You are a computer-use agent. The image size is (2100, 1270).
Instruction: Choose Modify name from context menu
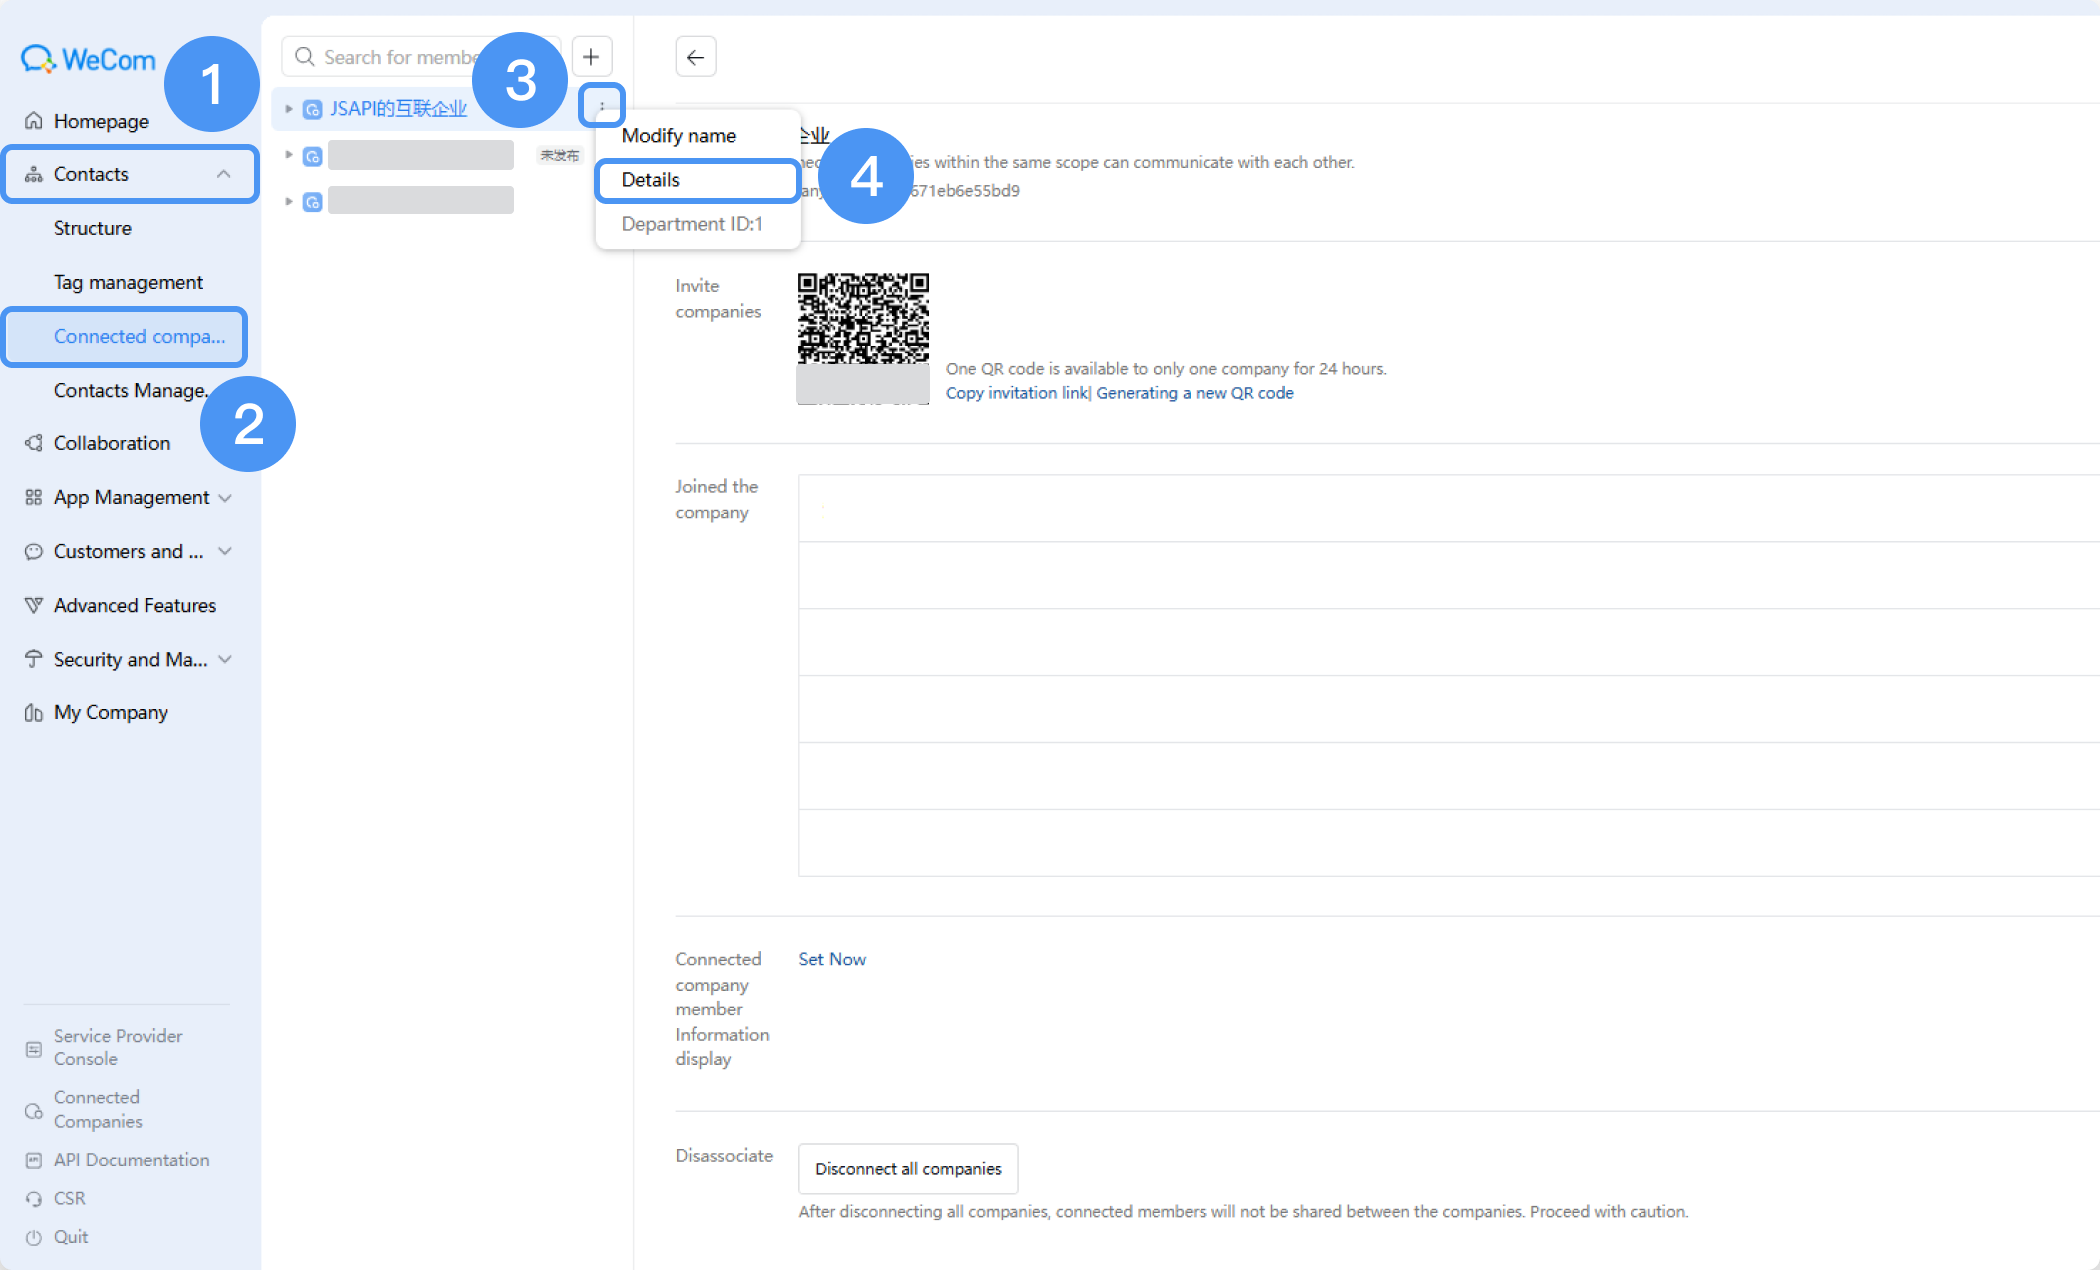point(679,135)
